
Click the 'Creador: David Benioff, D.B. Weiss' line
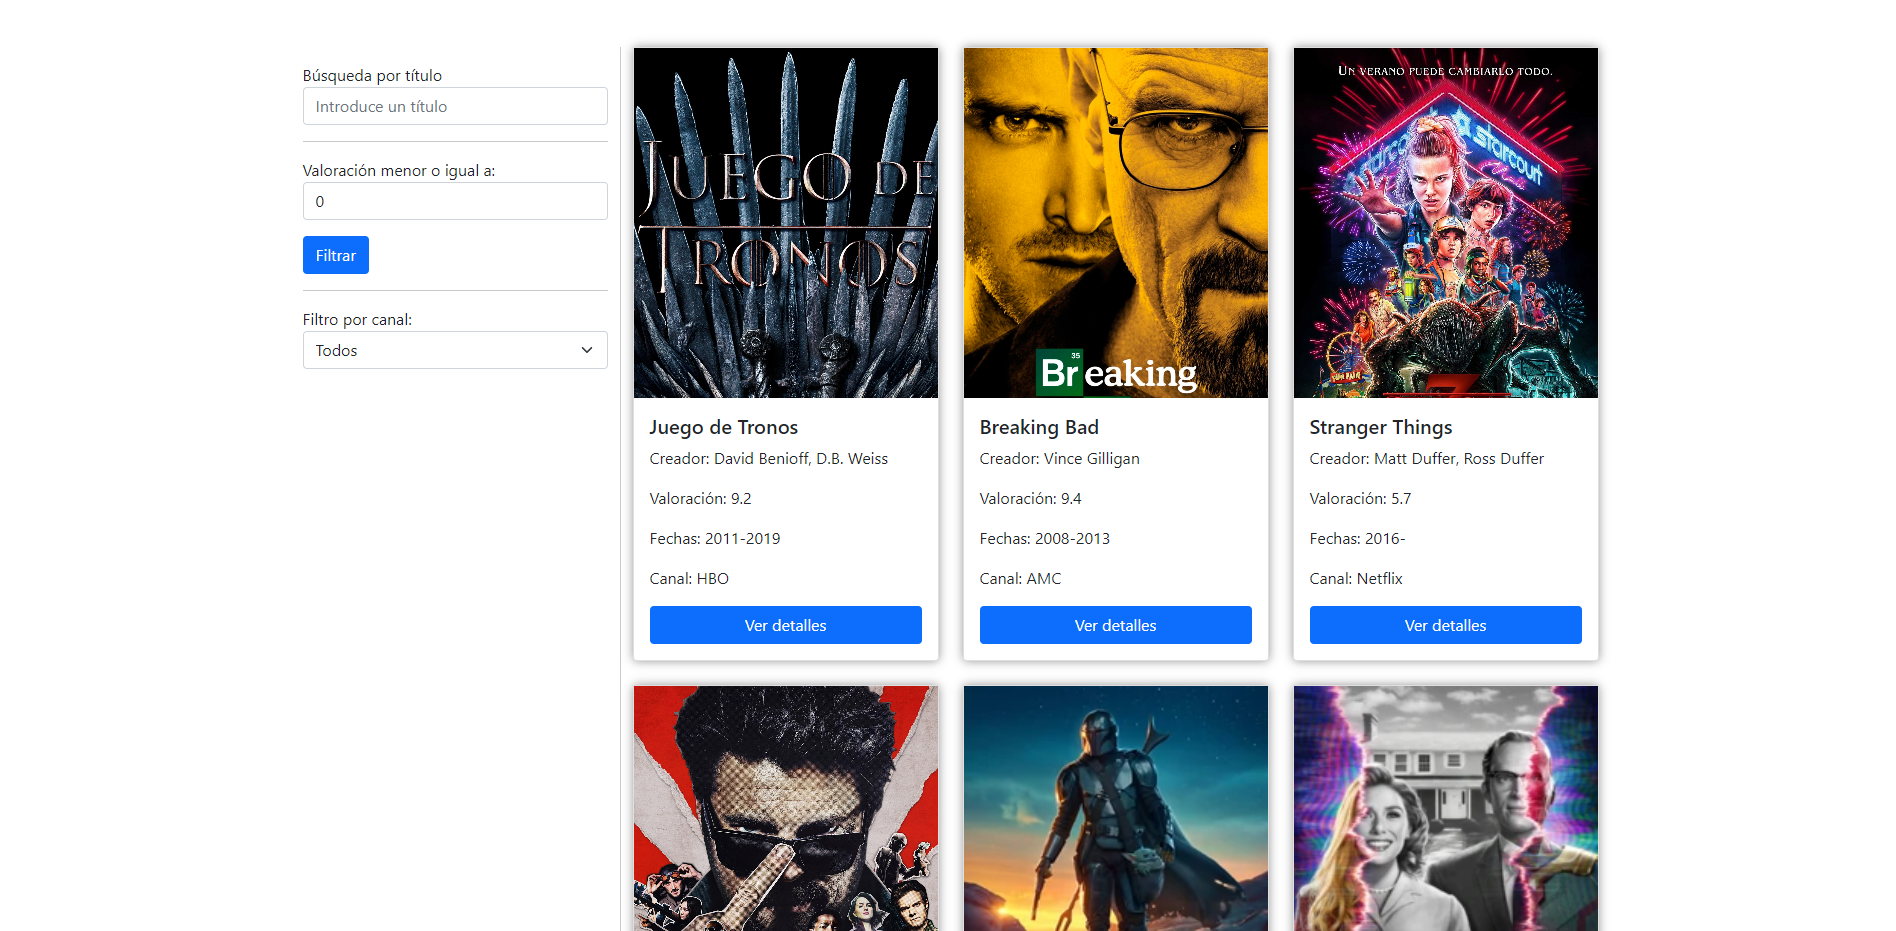[769, 458]
